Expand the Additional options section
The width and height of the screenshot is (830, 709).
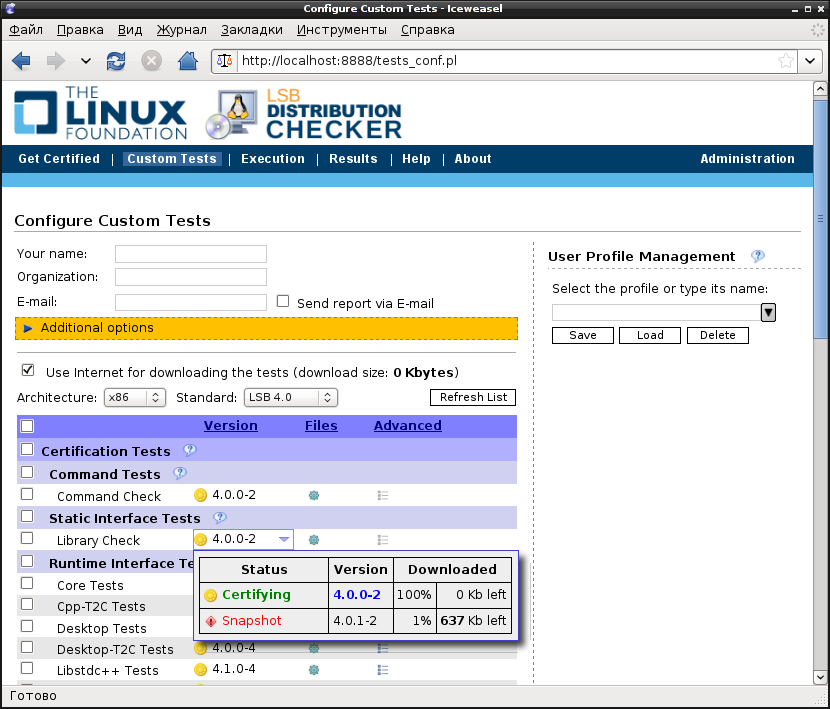(266, 328)
